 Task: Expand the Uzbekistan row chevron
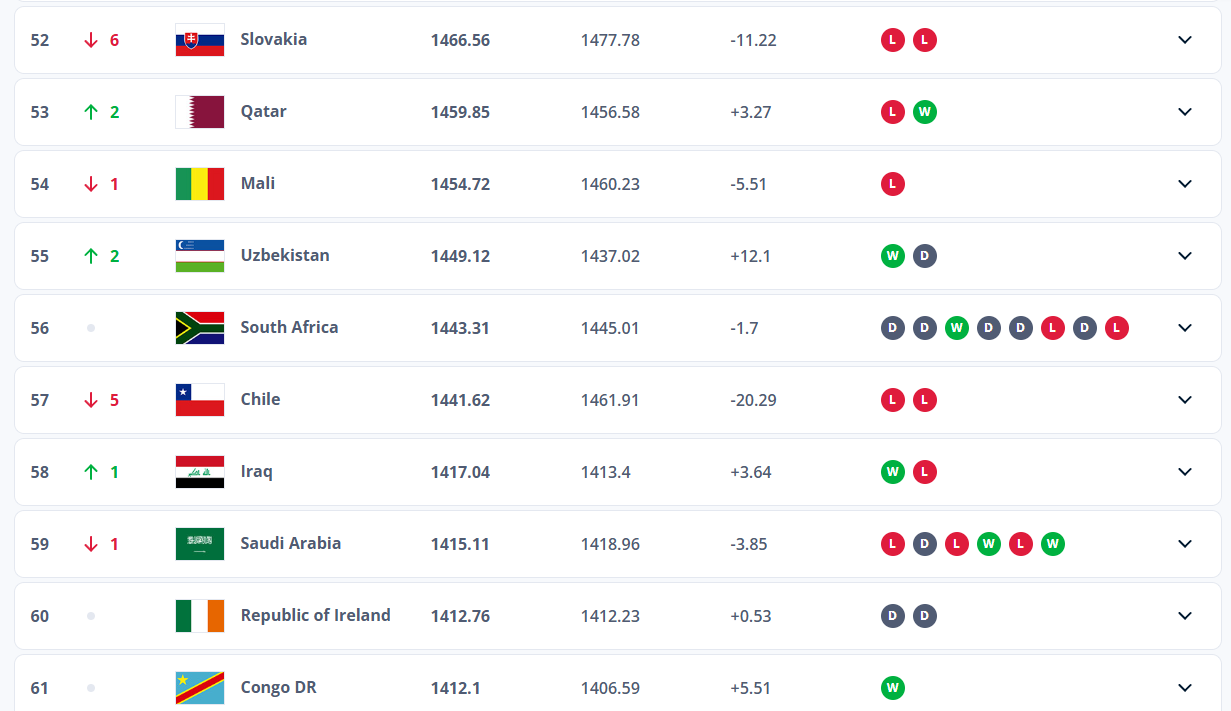point(1185,256)
